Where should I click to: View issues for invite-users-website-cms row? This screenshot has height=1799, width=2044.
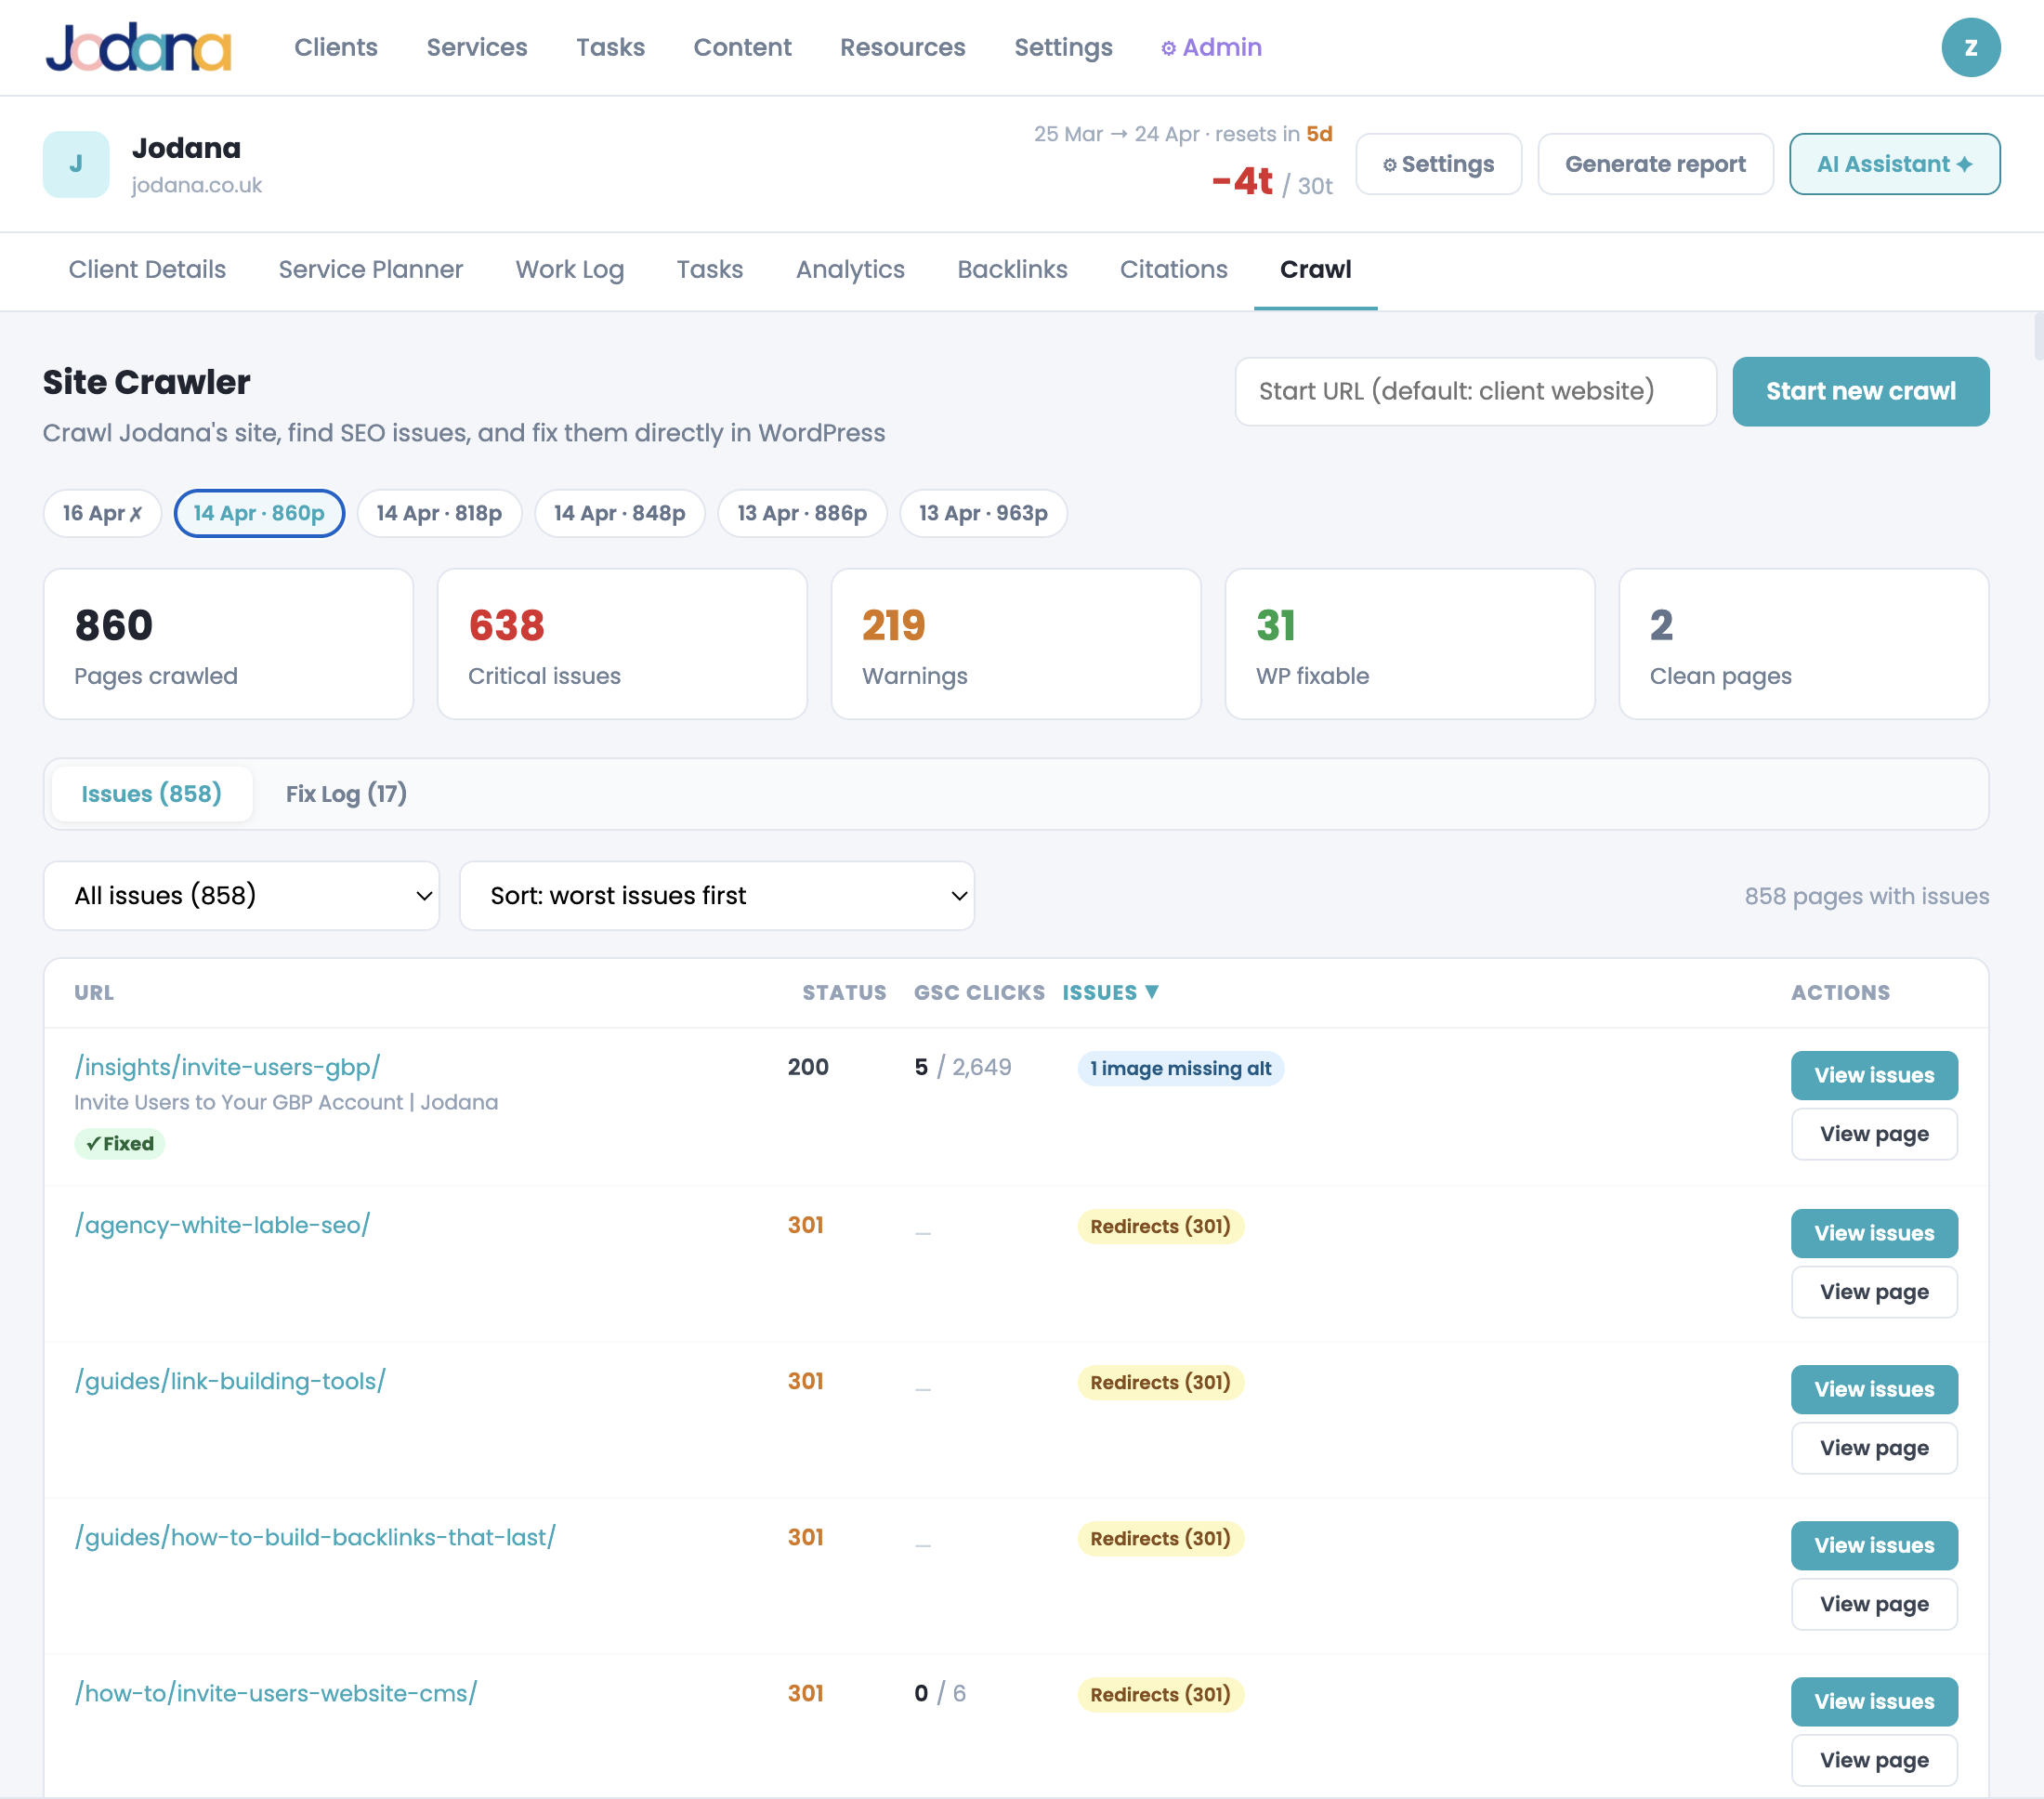click(x=1874, y=1701)
